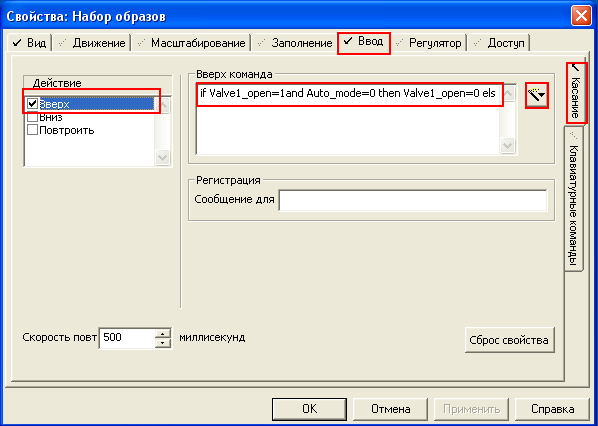Click command box scroll down arrow
Screen dimensions: 598x426
(x=508, y=145)
